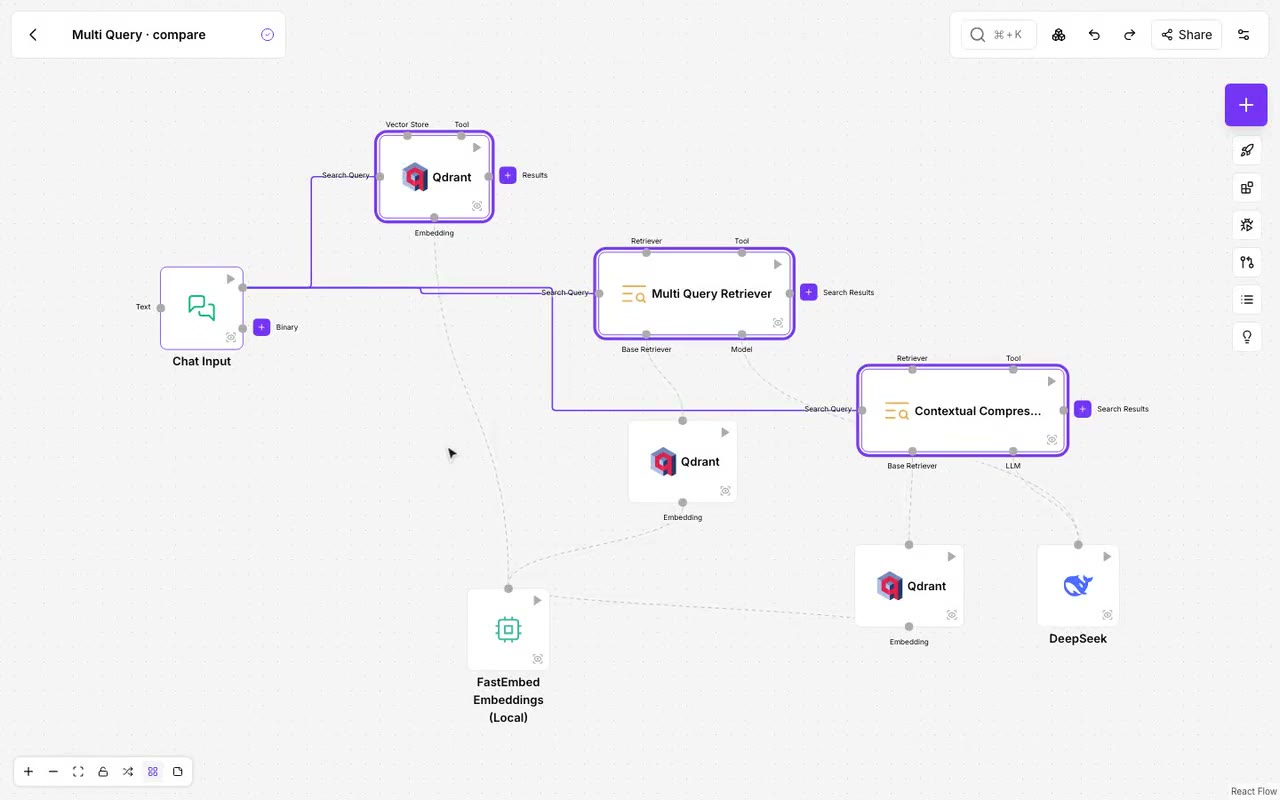The height and width of the screenshot is (800, 1280).
Task: Click the lightbulb tips icon
Action: 1247,337
